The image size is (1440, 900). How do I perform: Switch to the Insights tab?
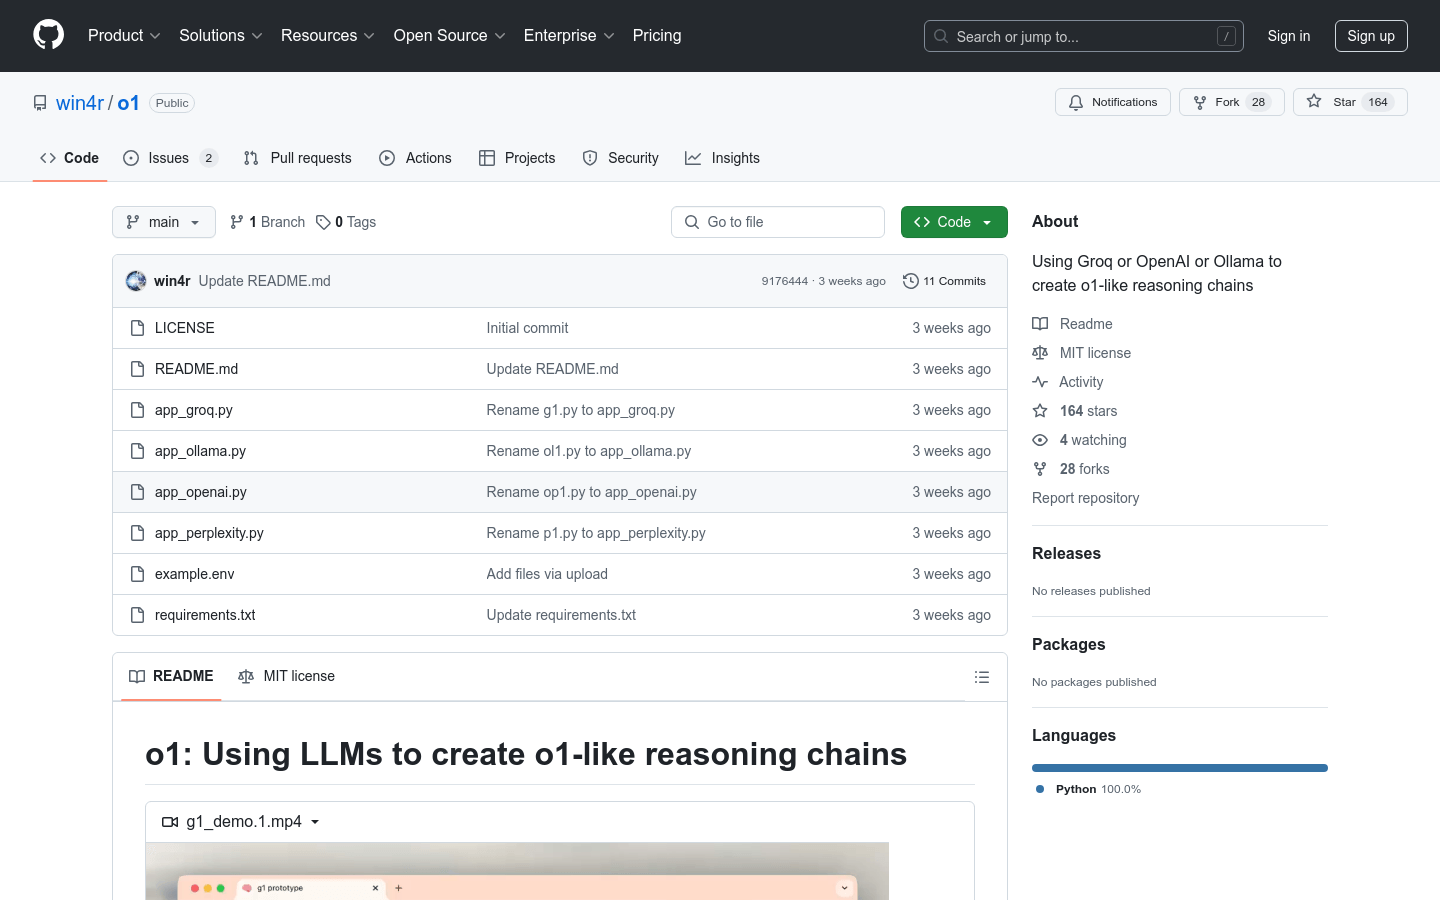722,158
